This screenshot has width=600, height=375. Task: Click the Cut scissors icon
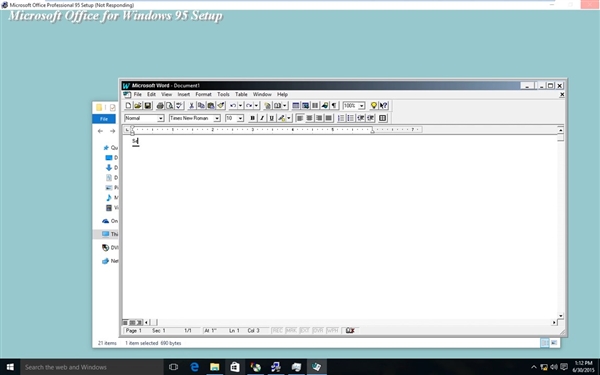pyautogui.click(x=192, y=106)
